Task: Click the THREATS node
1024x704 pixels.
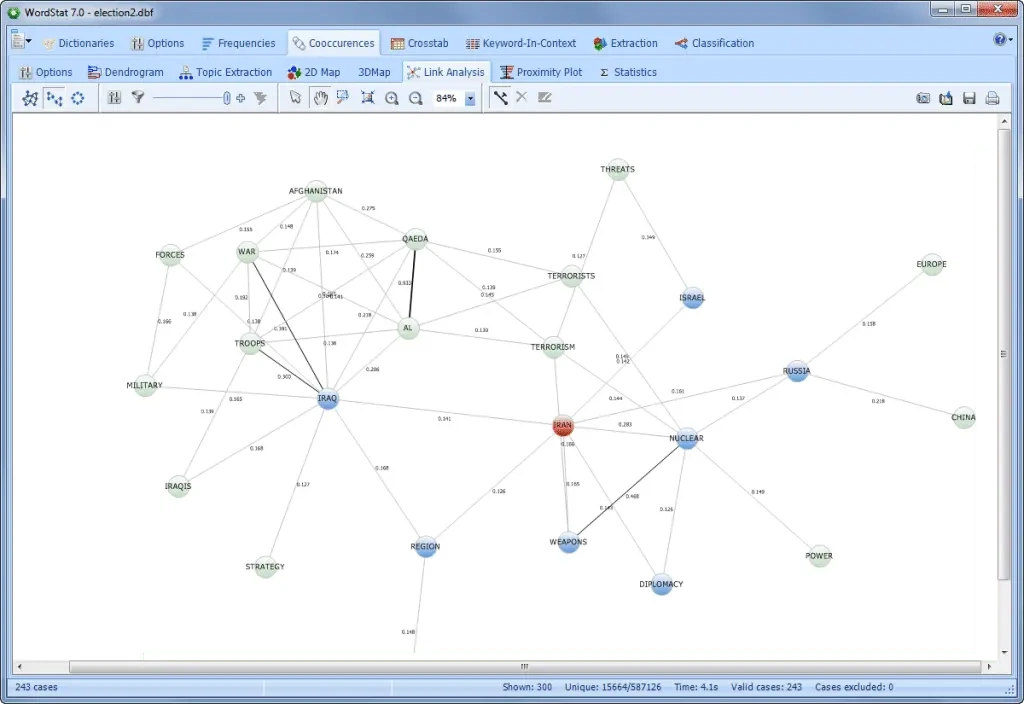Action: click(618, 169)
